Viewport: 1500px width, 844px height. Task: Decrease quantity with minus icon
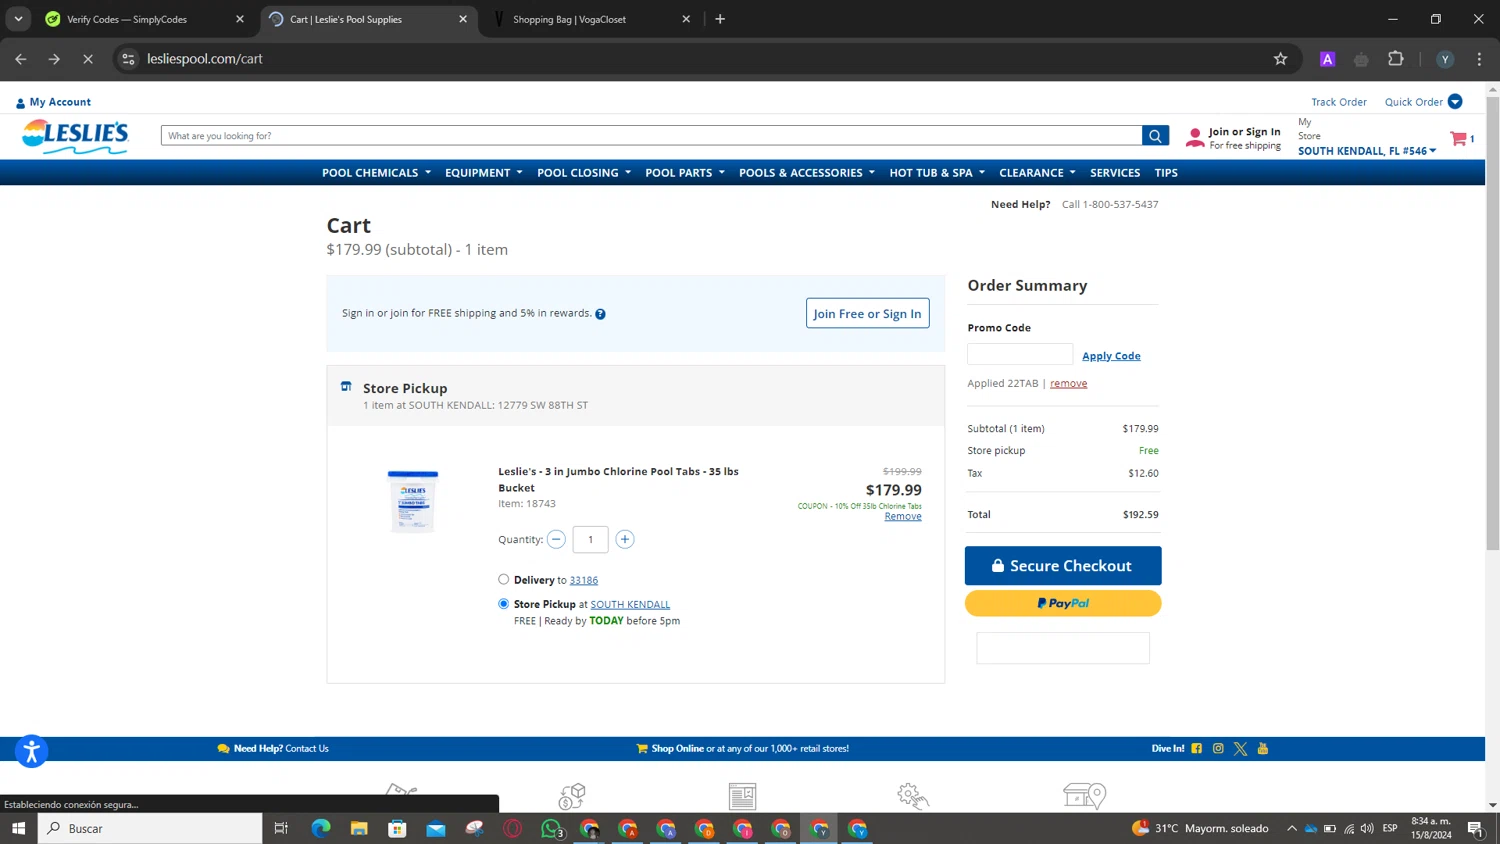(556, 540)
